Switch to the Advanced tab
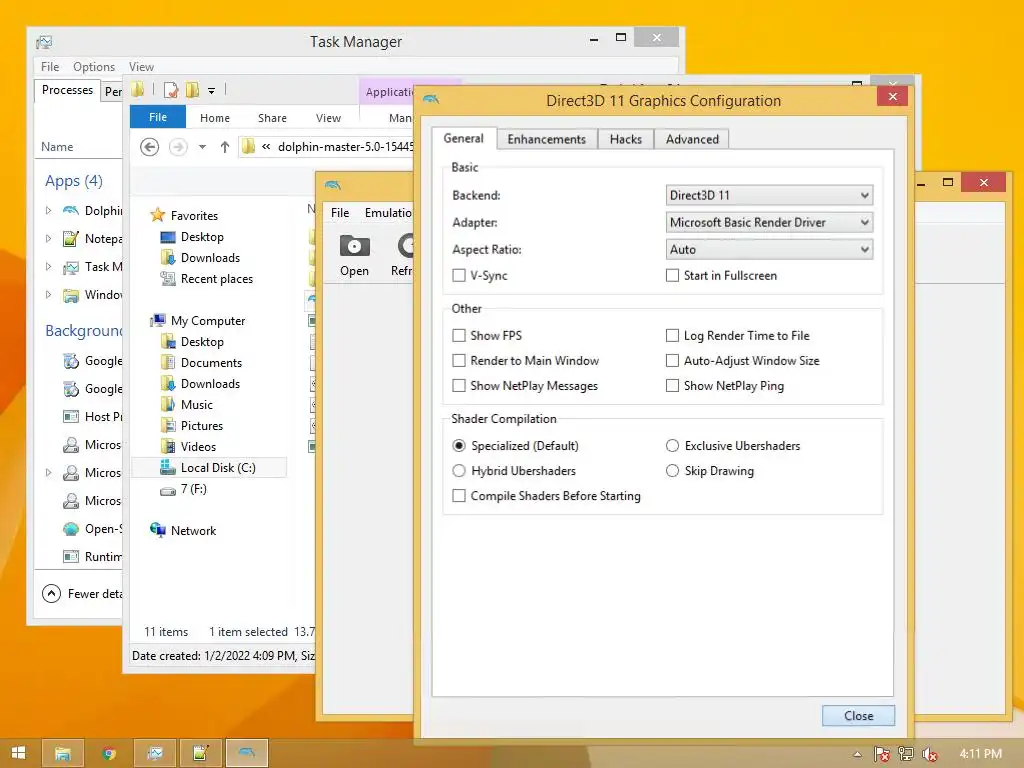This screenshot has width=1024, height=768. pyautogui.click(x=692, y=139)
